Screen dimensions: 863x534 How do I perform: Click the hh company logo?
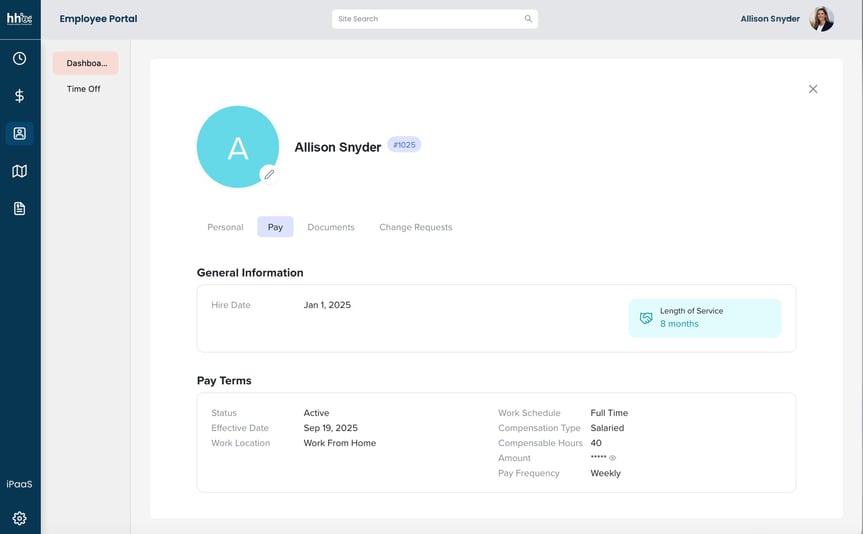click(19, 19)
